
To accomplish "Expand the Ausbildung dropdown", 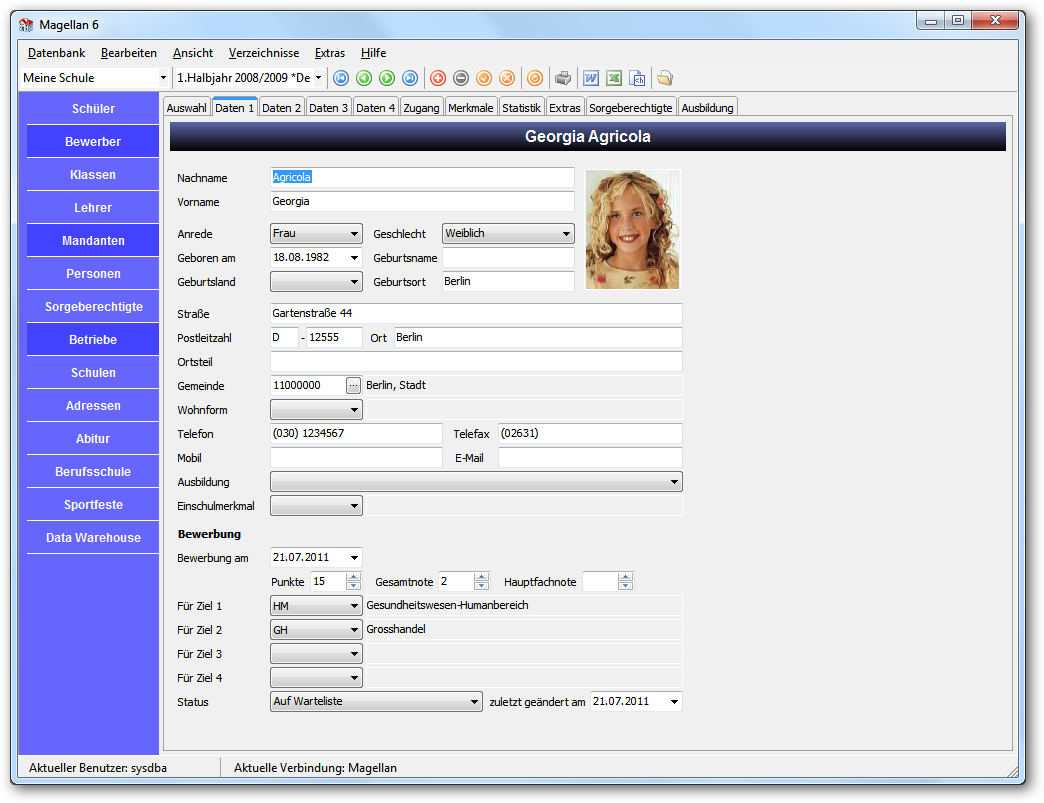I will pyautogui.click(x=674, y=481).
